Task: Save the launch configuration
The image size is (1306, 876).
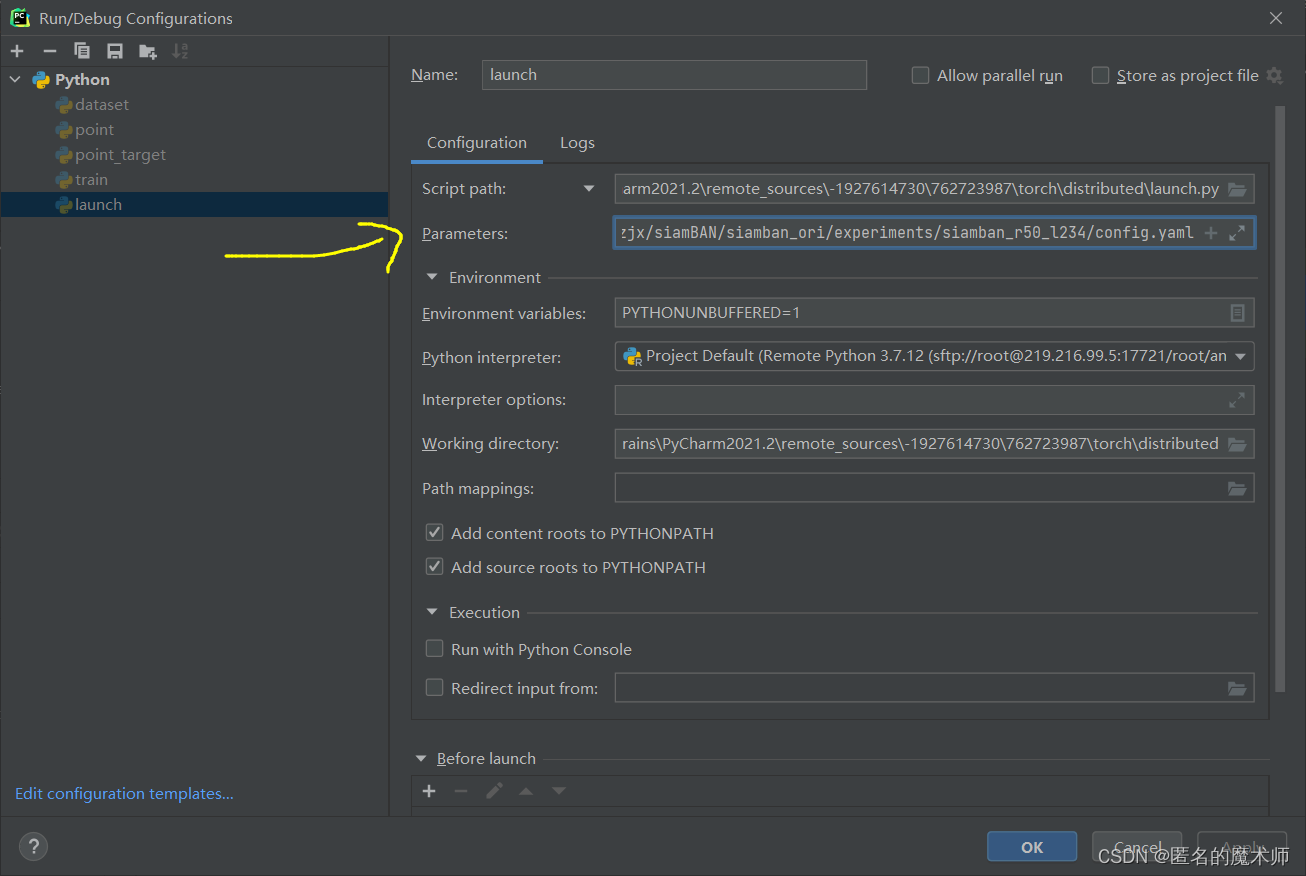Action: click(x=113, y=50)
